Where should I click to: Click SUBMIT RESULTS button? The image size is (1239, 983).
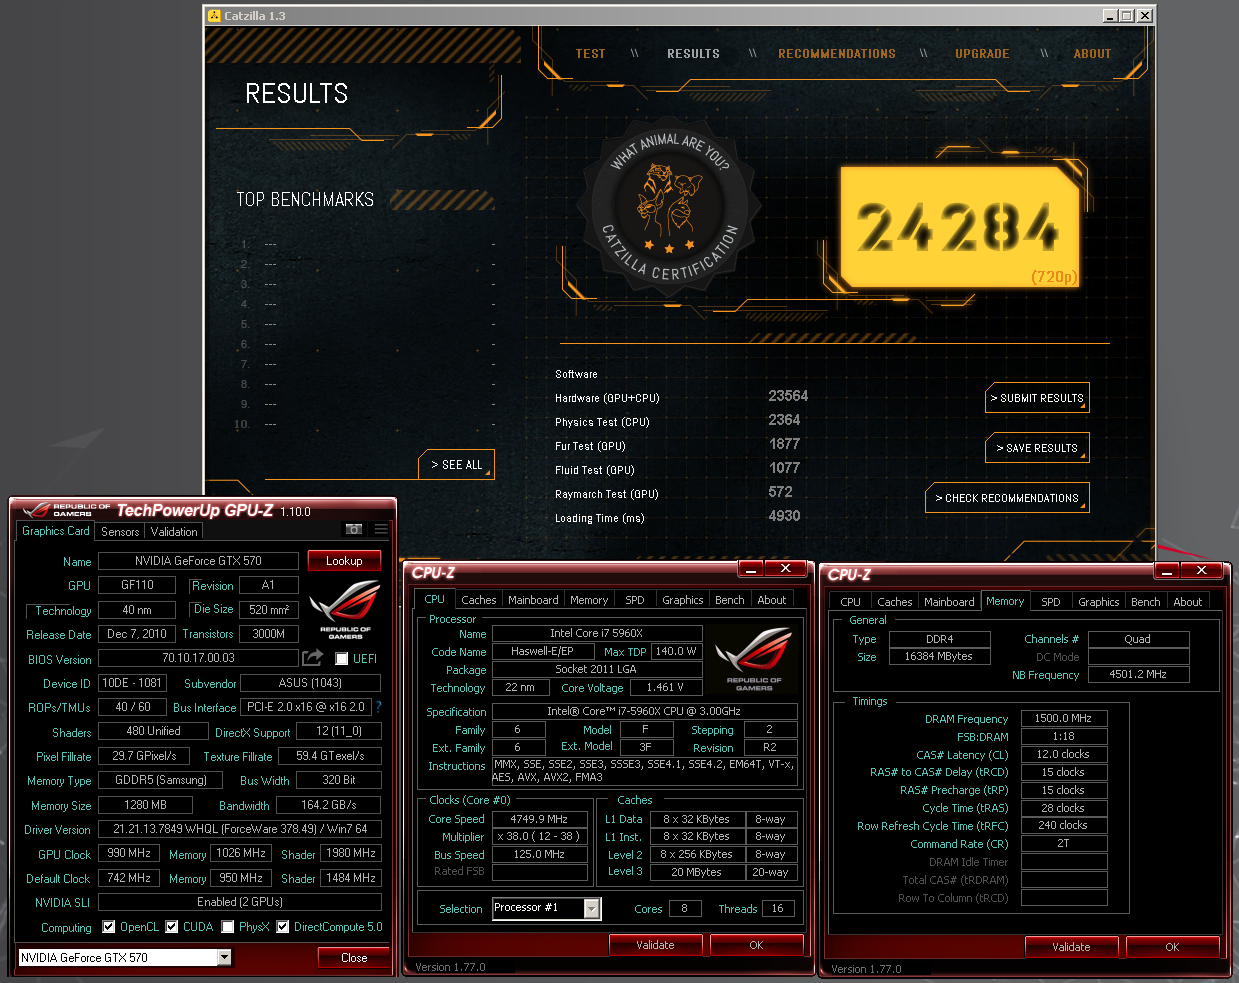[x=1037, y=398]
